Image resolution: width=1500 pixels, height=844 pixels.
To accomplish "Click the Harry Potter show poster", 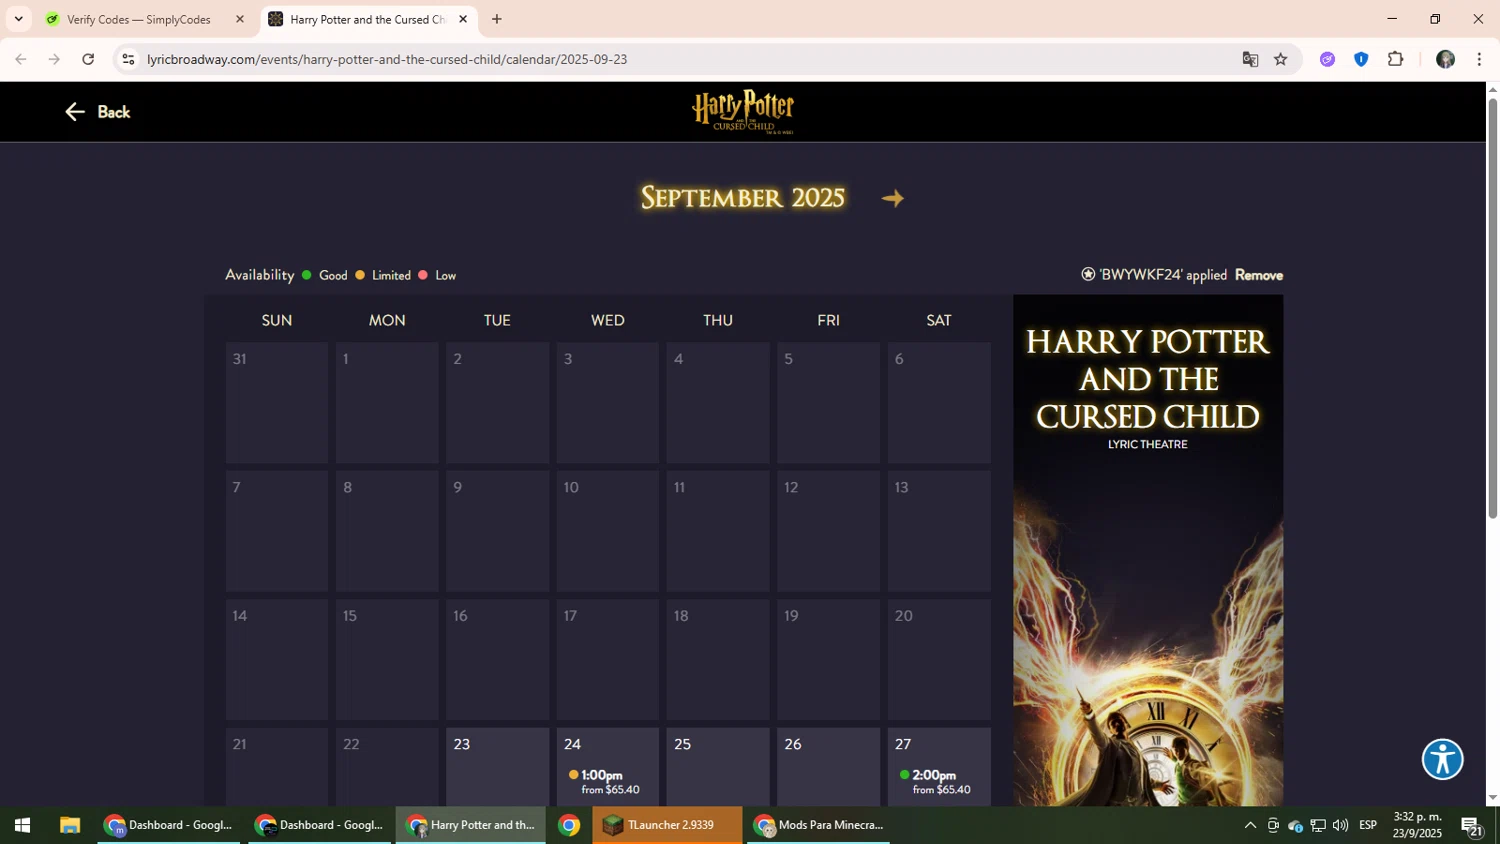I will tap(1148, 550).
